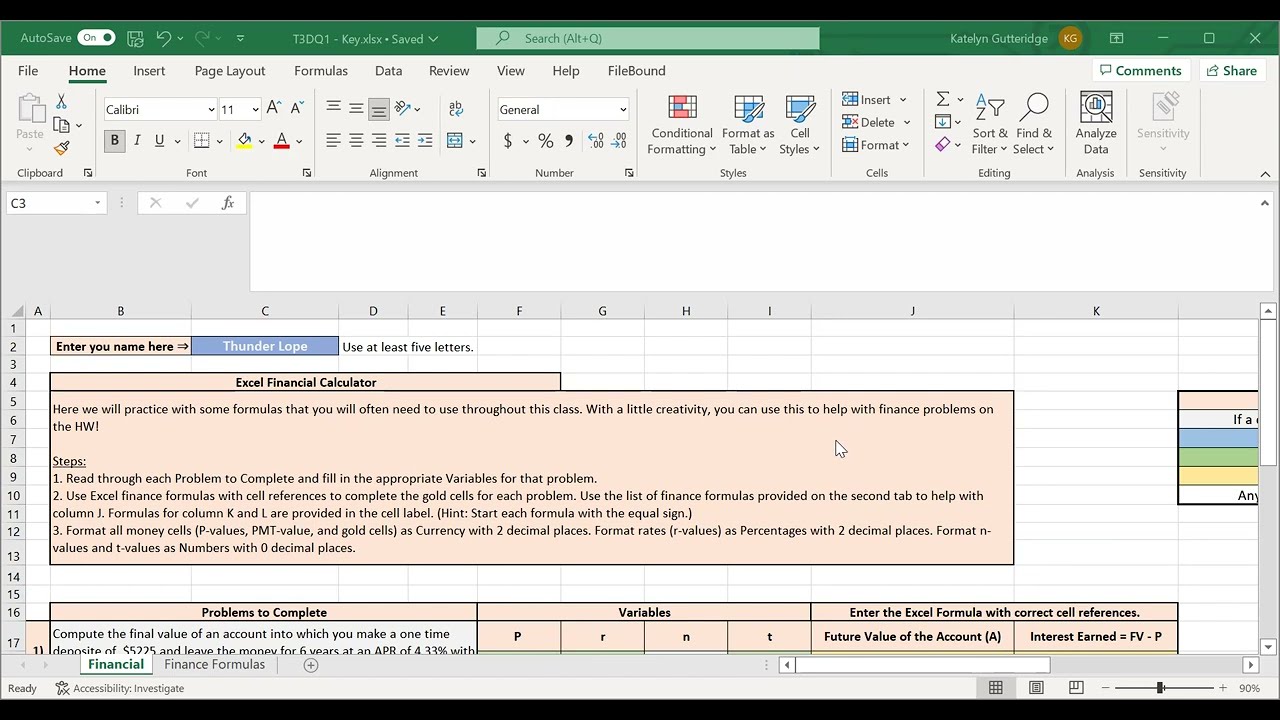Switch to the Formulas tab

click(321, 71)
